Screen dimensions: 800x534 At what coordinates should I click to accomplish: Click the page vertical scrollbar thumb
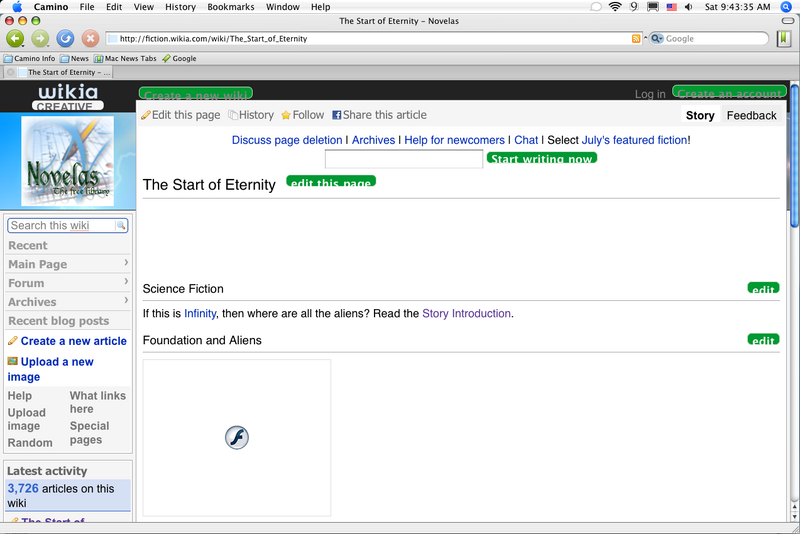coord(795,154)
